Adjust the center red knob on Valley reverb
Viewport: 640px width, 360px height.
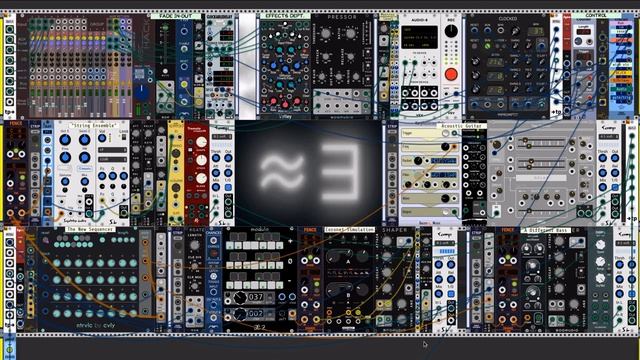click(x=285, y=105)
